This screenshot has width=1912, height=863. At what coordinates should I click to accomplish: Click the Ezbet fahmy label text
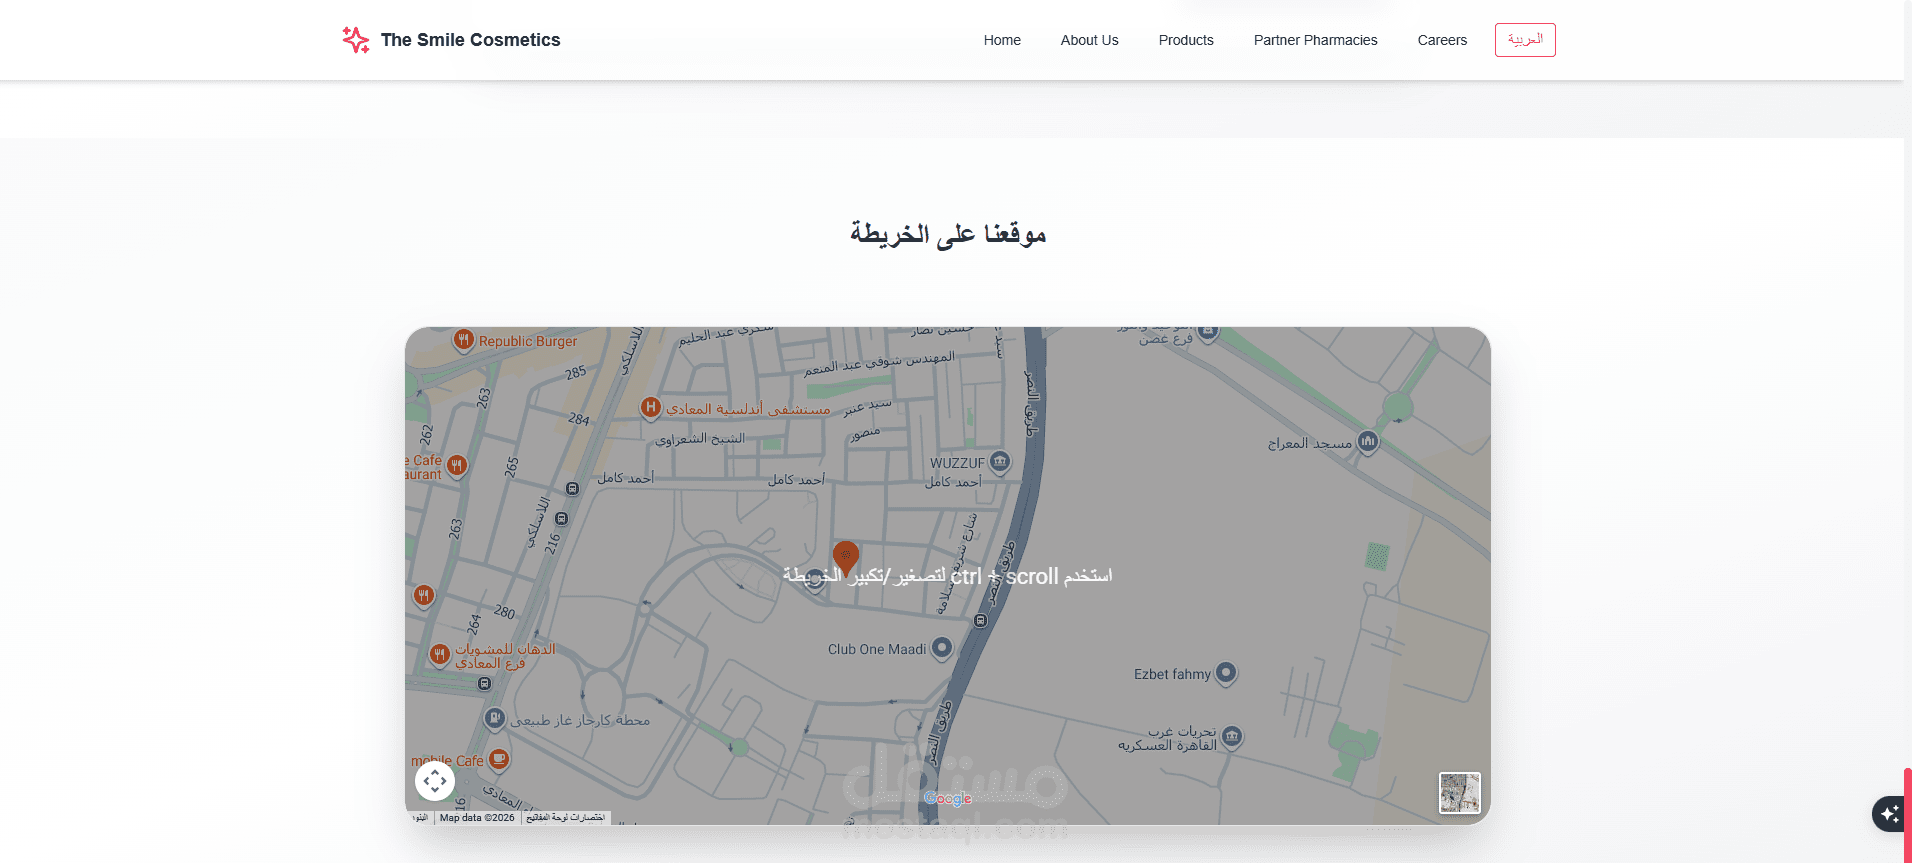1172,674
